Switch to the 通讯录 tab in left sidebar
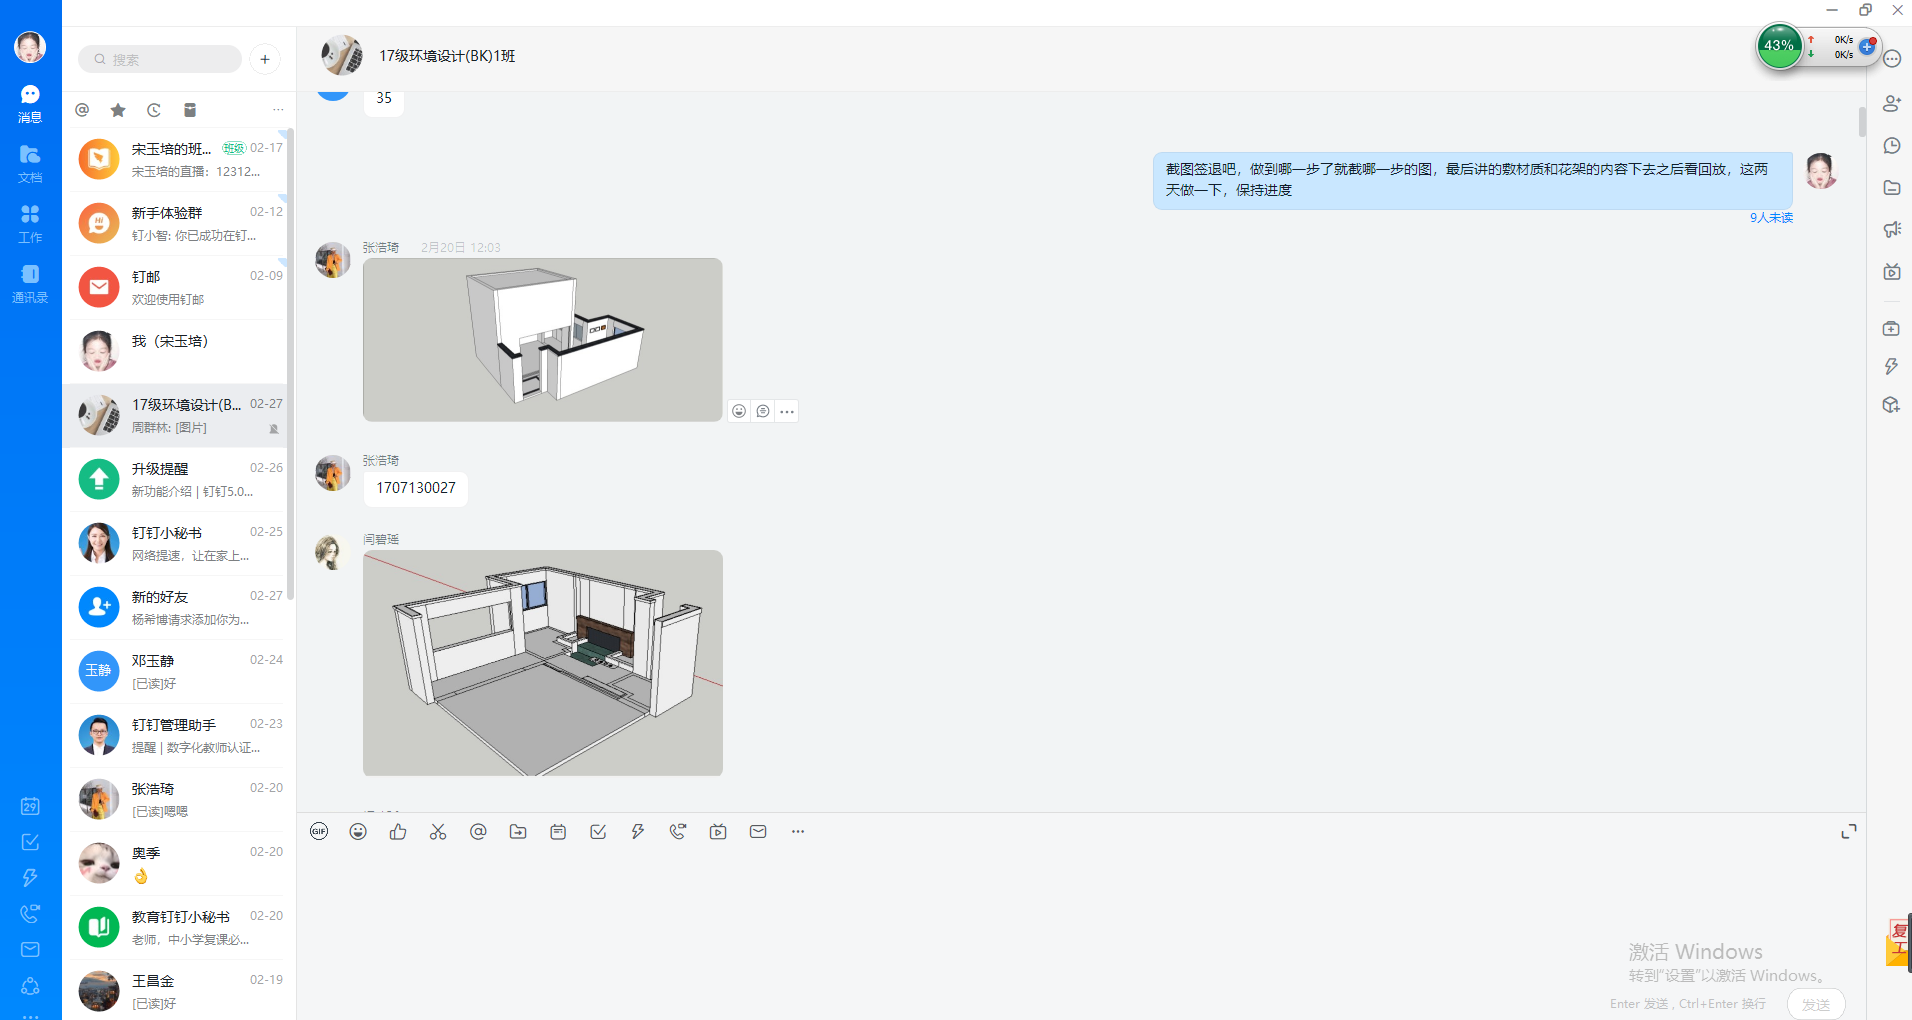This screenshot has height=1020, width=1912. click(30, 283)
